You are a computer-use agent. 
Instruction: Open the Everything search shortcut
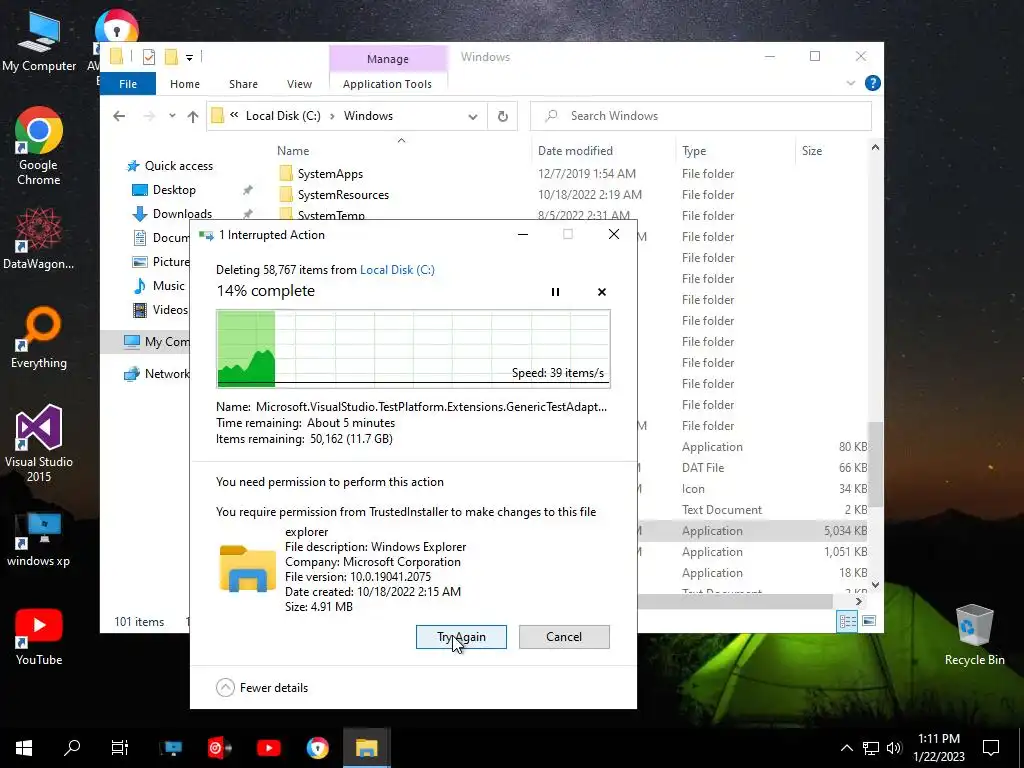click(39, 338)
